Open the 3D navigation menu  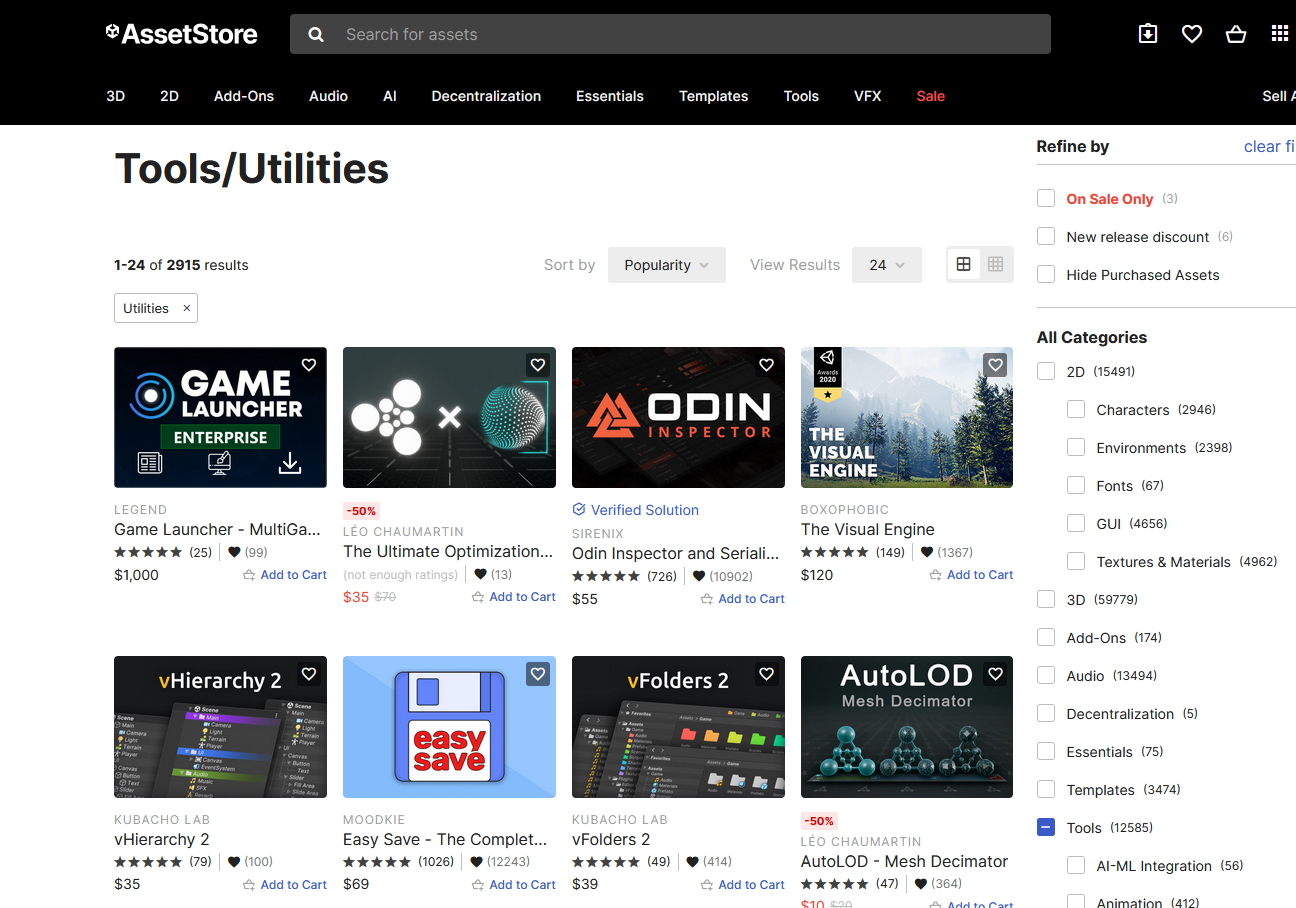(116, 96)
